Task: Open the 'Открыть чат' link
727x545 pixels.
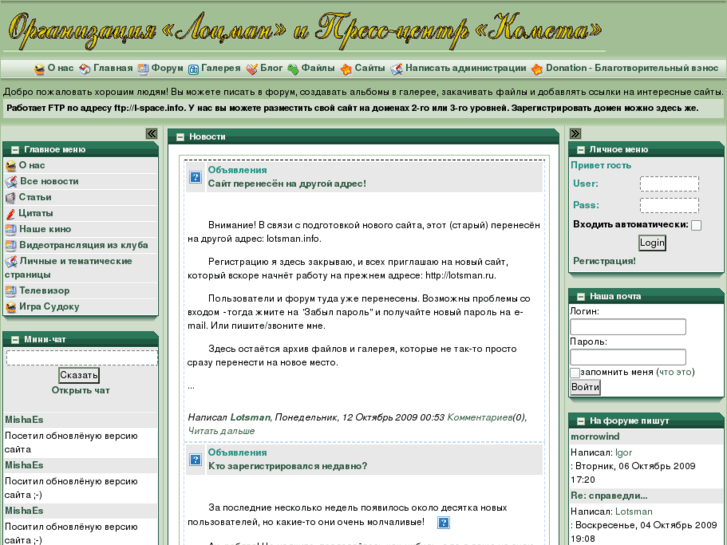Action: (81, 391)
